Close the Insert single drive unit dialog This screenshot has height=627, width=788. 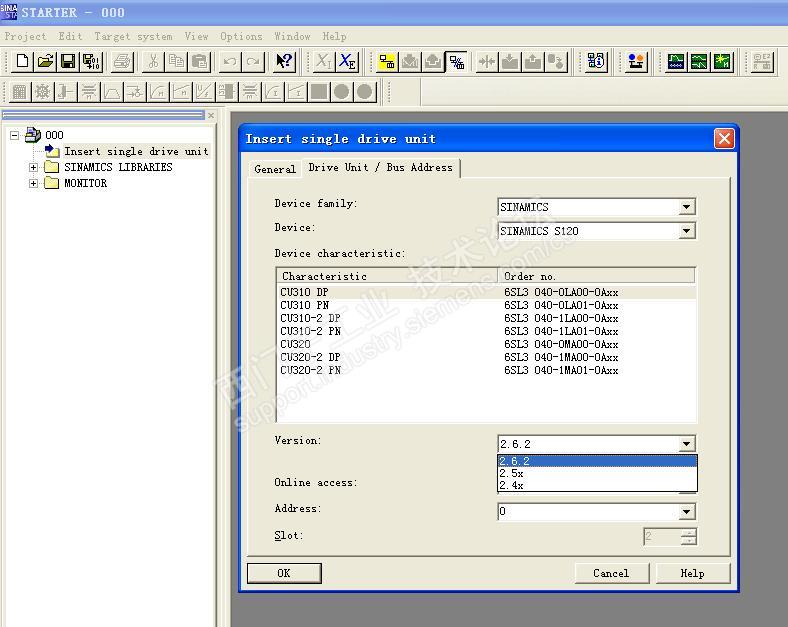coord(724,139)
